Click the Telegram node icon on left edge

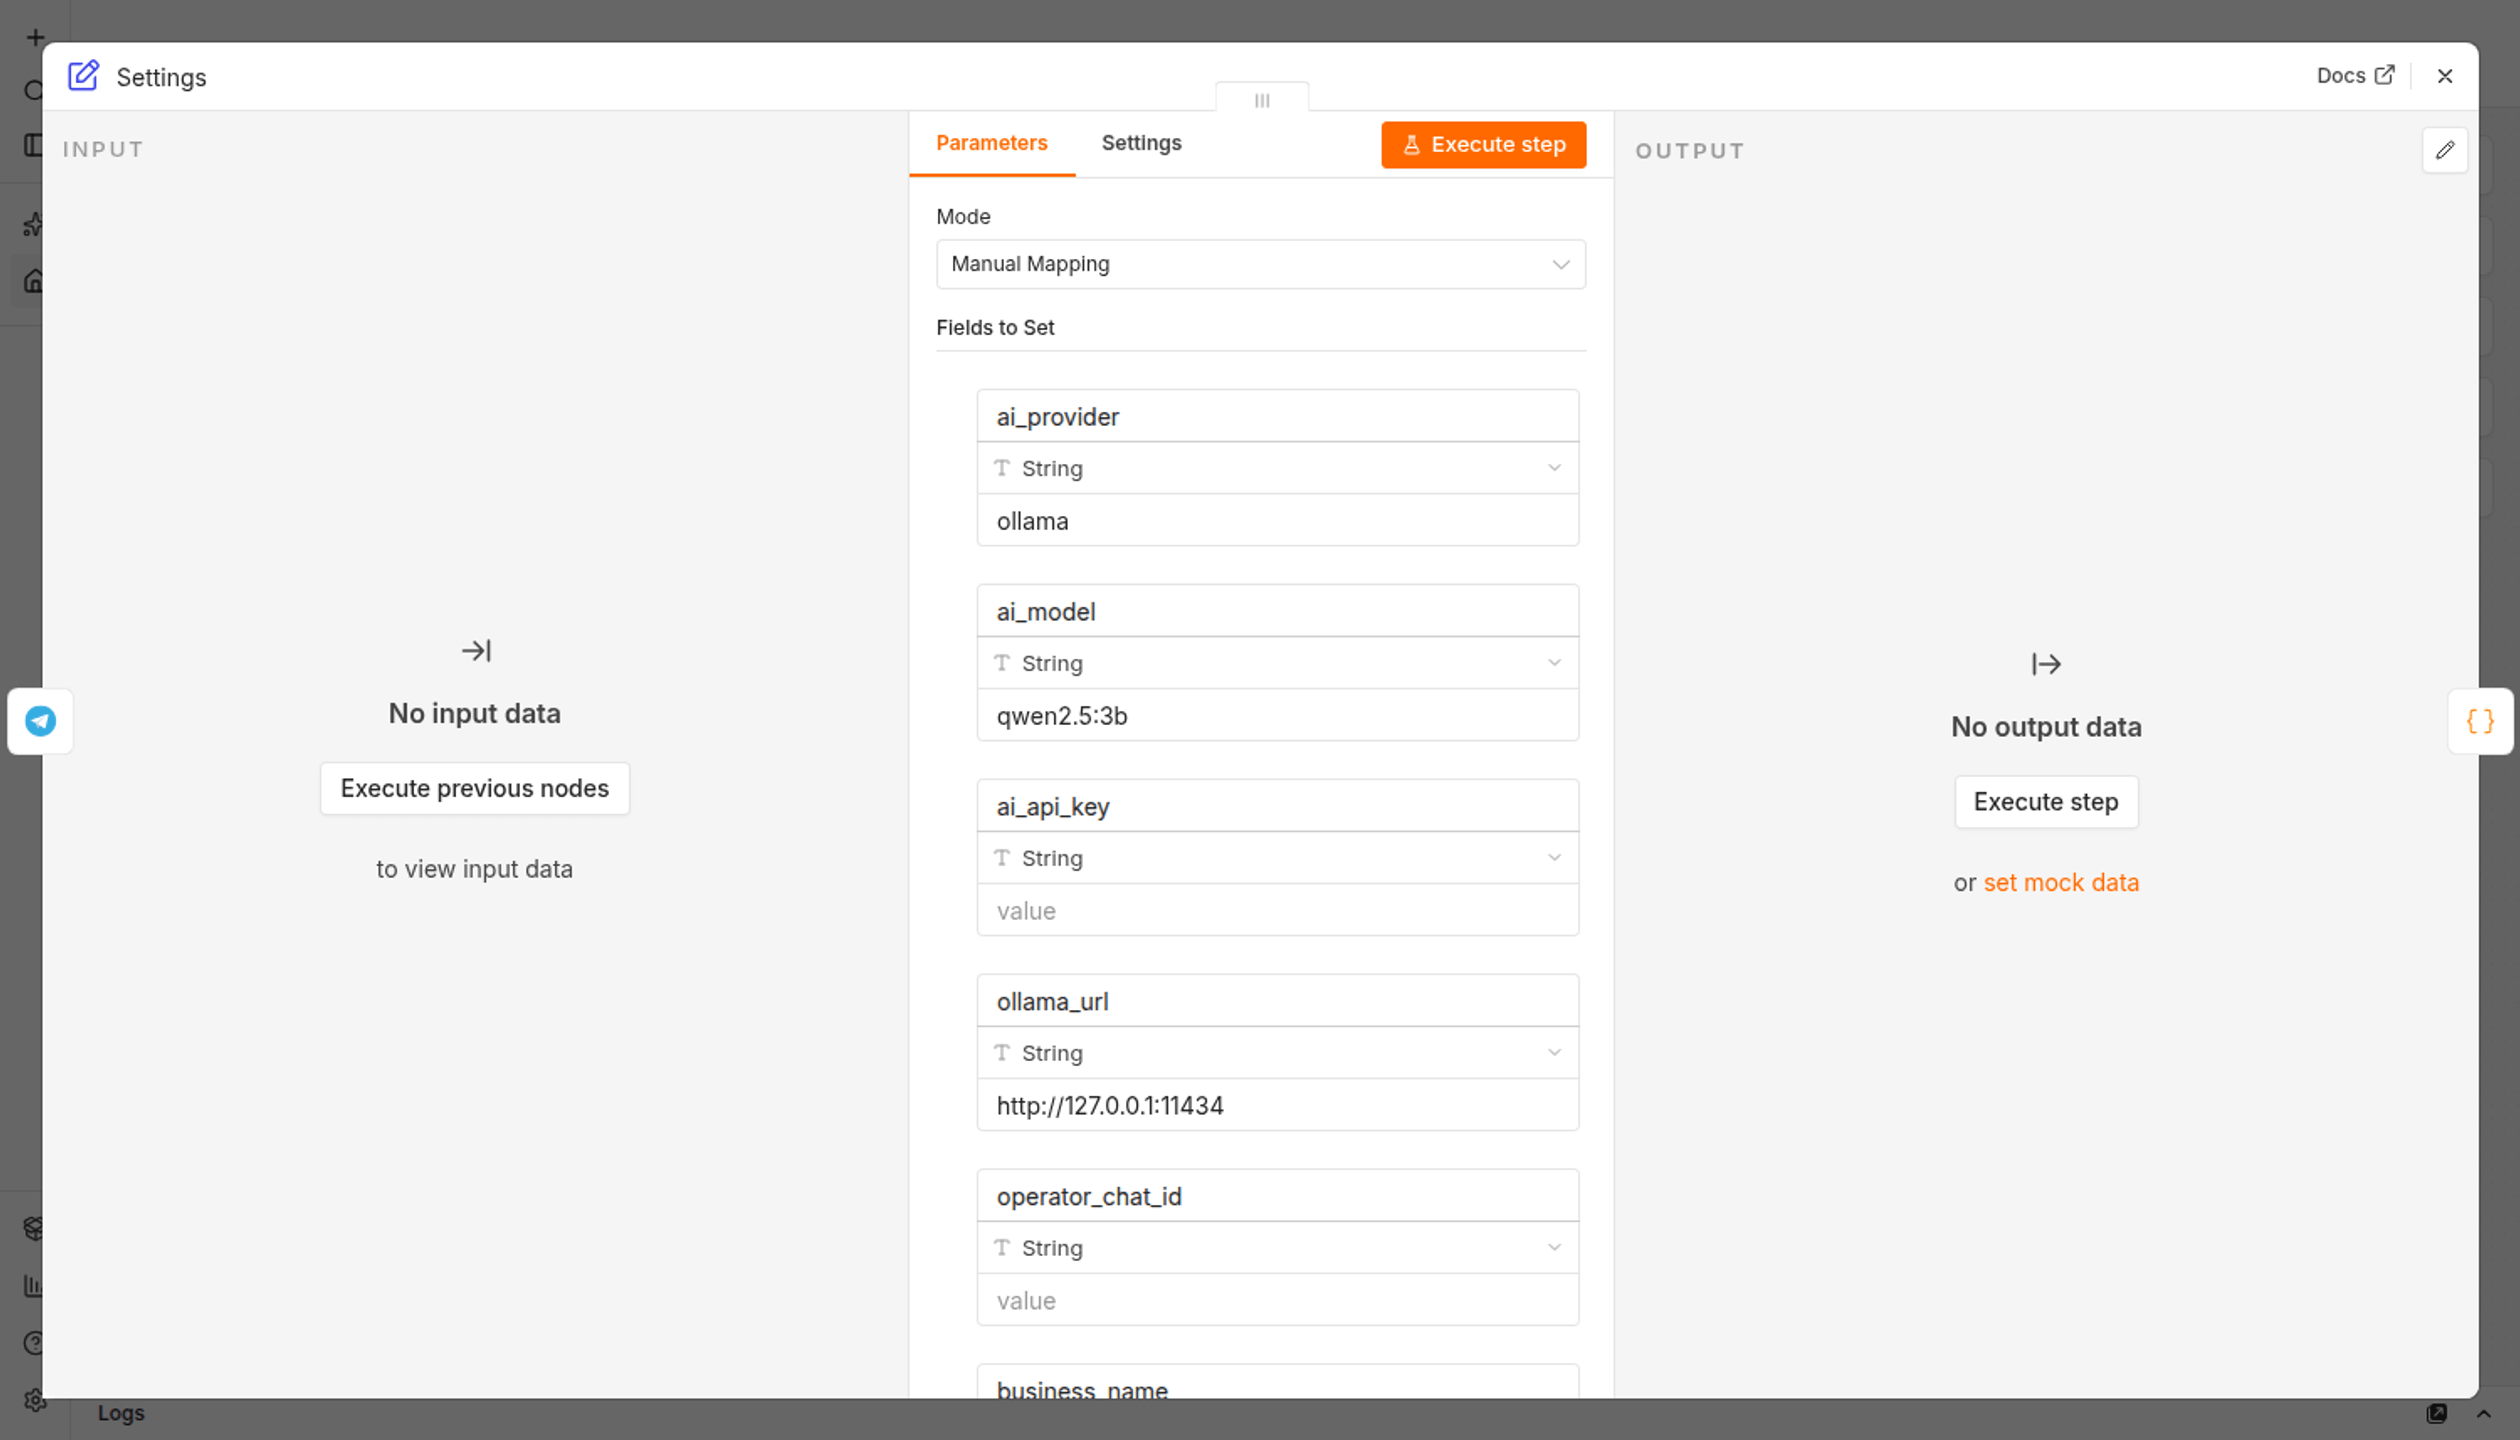pyautogui.click(x=40, y=721)
